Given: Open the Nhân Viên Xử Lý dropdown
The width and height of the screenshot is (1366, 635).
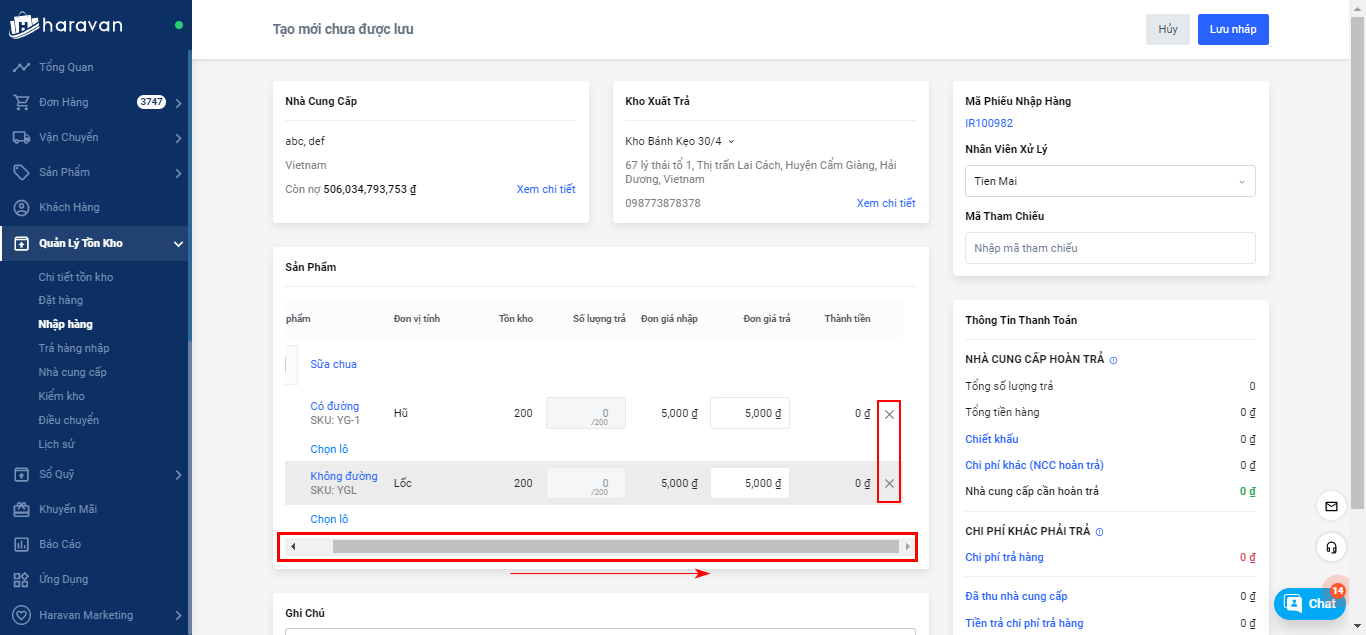Looking at the screenshot, I should (x=1110, y=181).
